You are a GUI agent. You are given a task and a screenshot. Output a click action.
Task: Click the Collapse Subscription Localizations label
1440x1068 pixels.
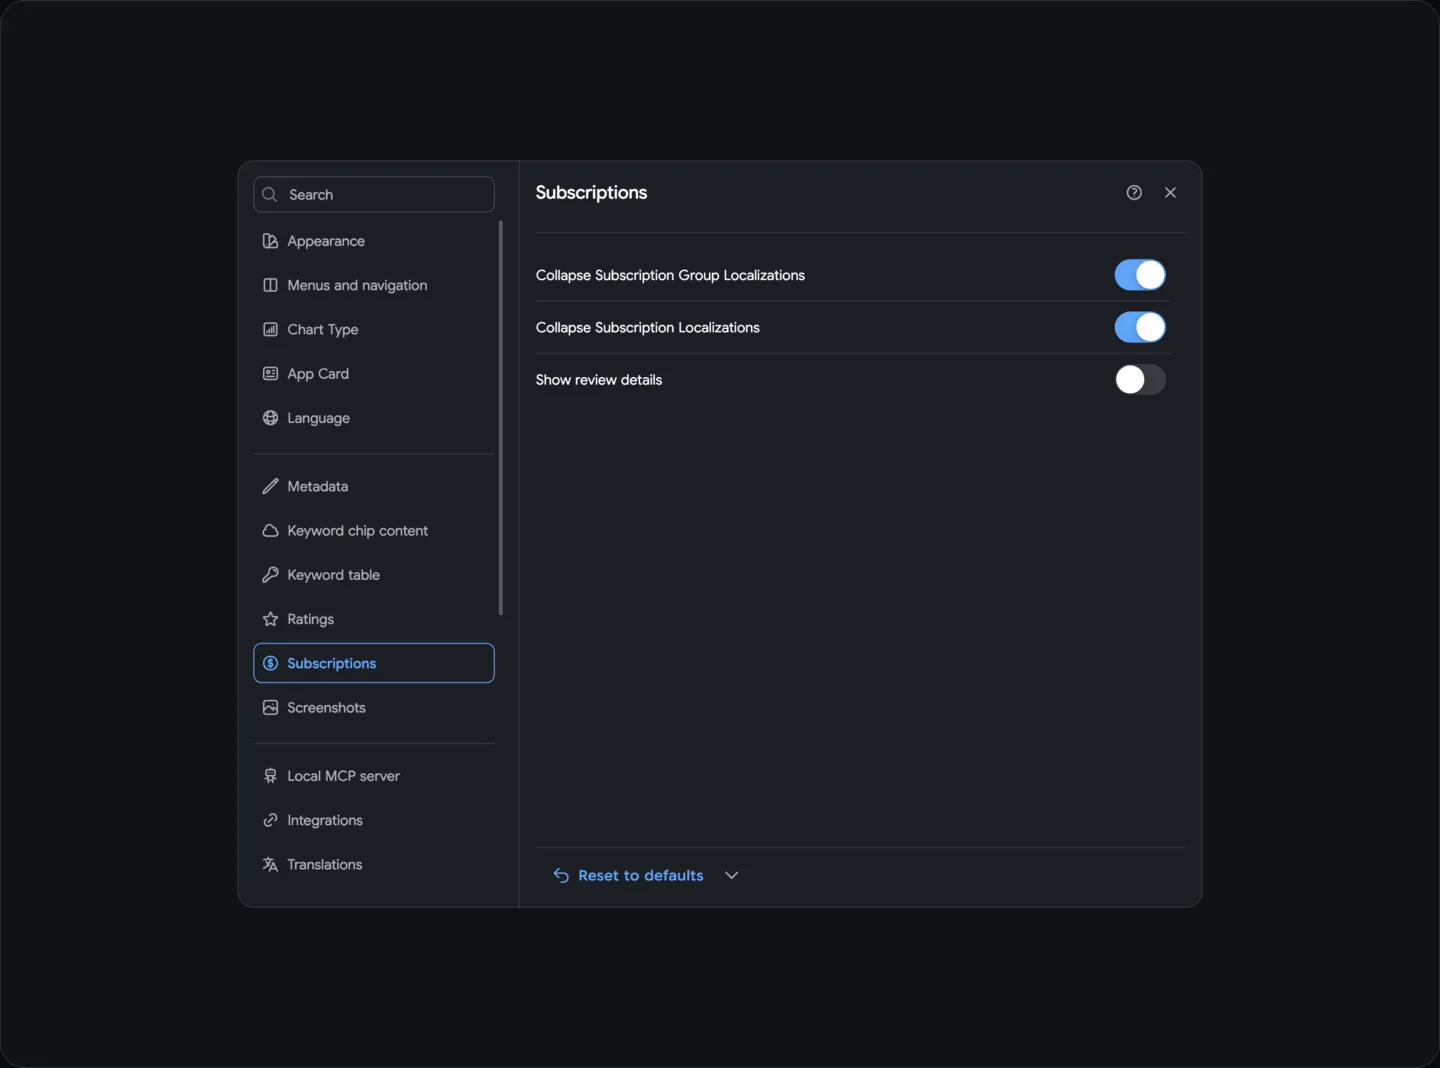pyautogui.click(x=647, y=328)
